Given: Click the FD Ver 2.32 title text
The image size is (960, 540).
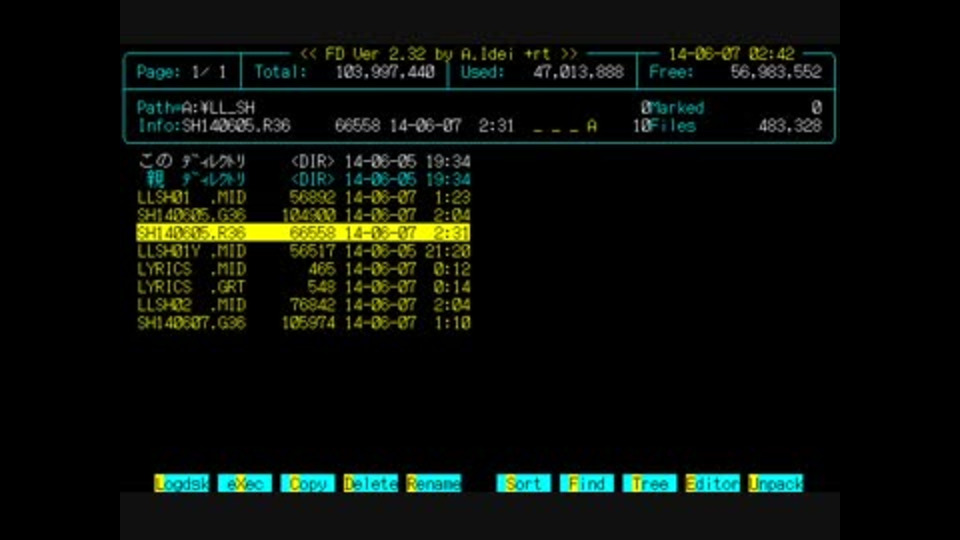Looking at the screenshot, I should 438,54.
